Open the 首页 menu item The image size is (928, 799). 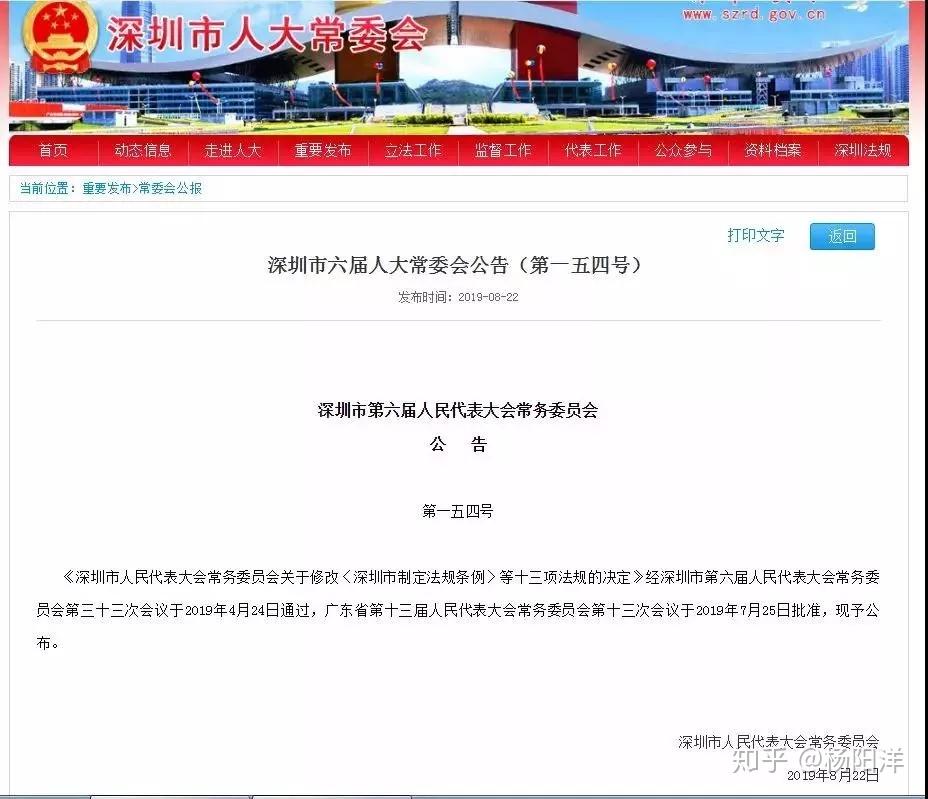pyautogui.click(x=53, y=150)
